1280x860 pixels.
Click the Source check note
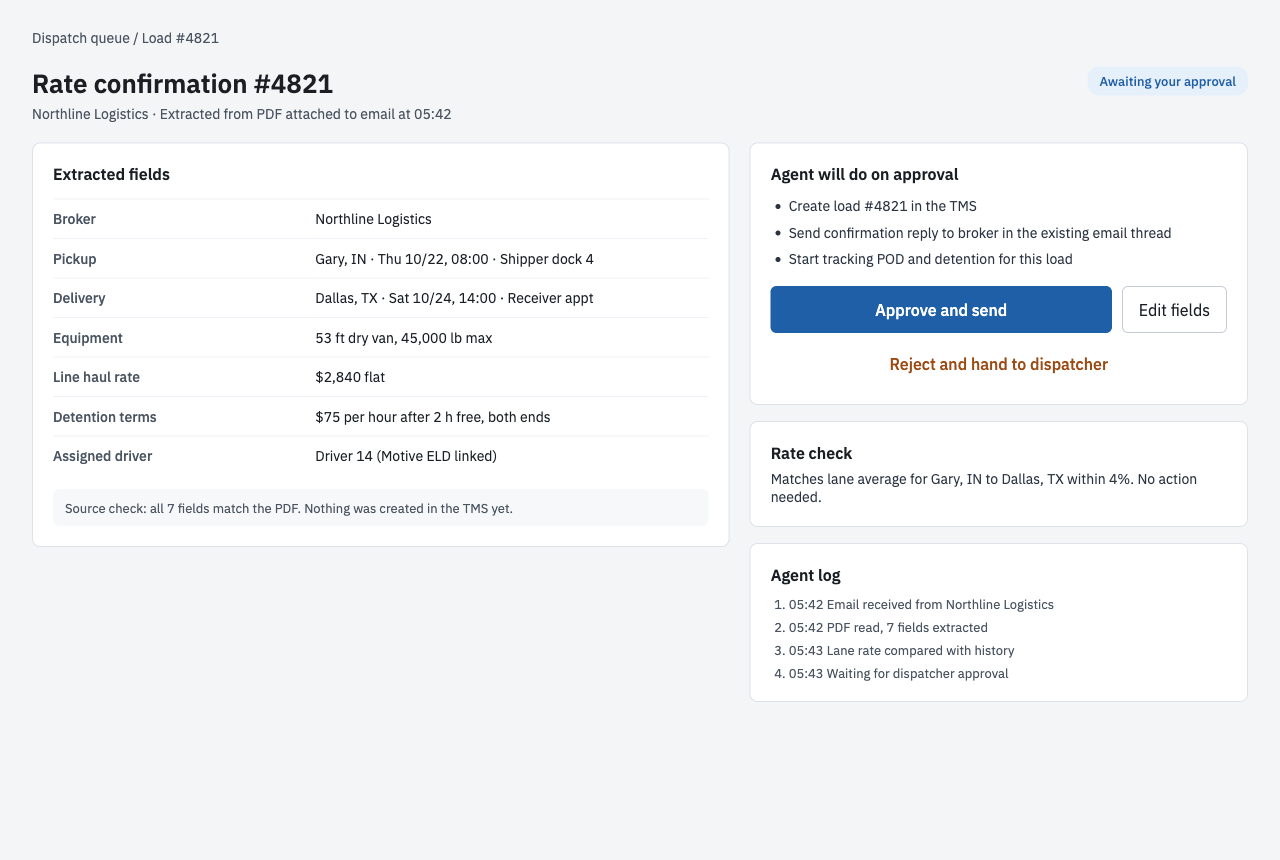380,508
